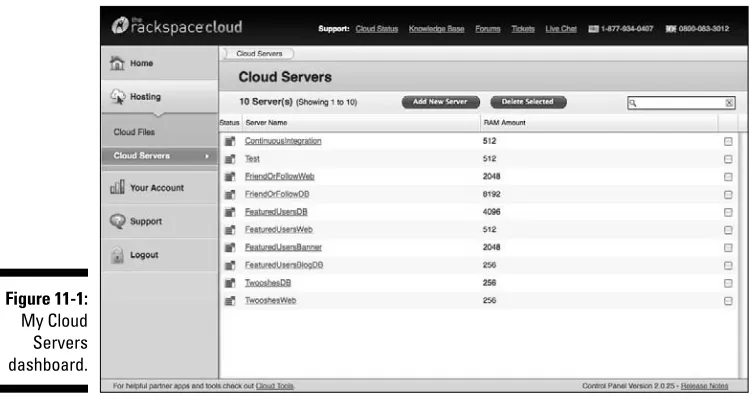
Task: Select the ContinuousIntegration server checkbox
Action: click(x=728, y=141)
